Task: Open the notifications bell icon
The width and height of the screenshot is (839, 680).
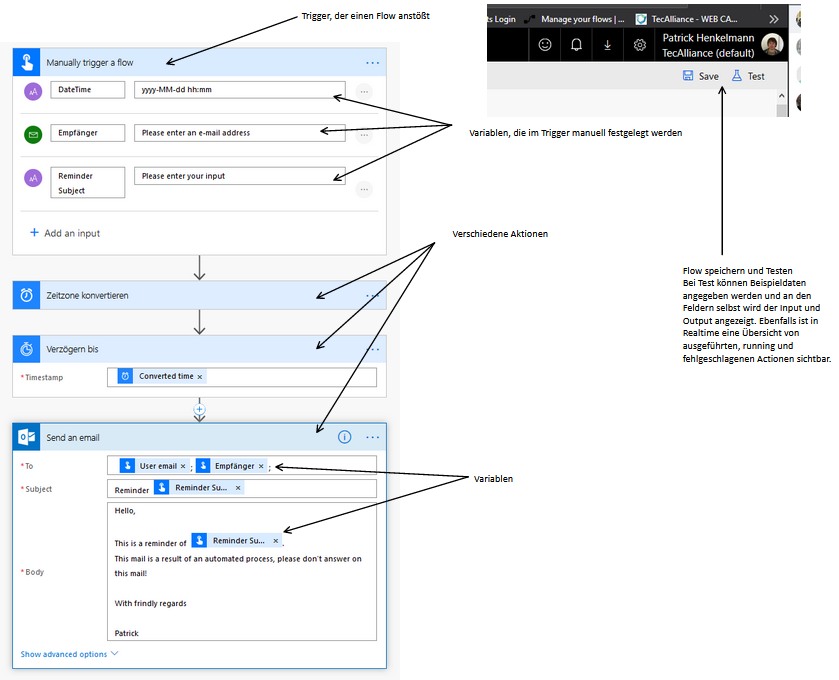Action: [x=577, y=45]
